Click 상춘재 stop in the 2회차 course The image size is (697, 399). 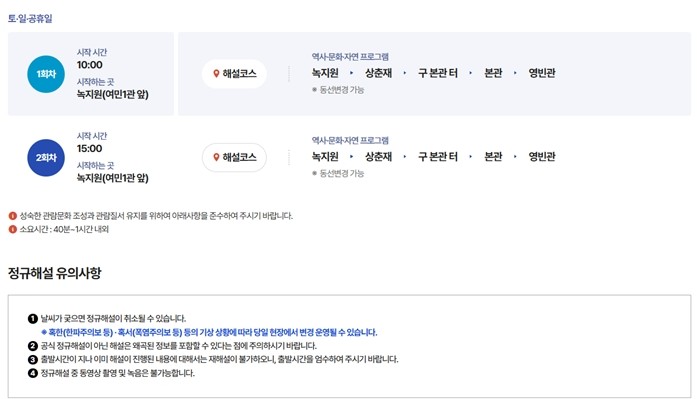[x=378, y=156]
